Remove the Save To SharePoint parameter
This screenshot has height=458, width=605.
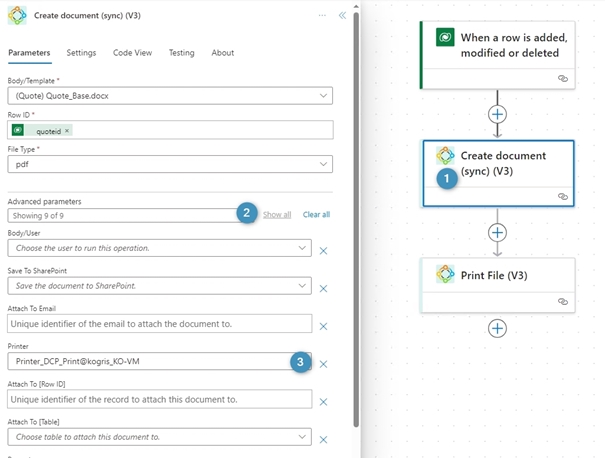[x=323, y=289]
